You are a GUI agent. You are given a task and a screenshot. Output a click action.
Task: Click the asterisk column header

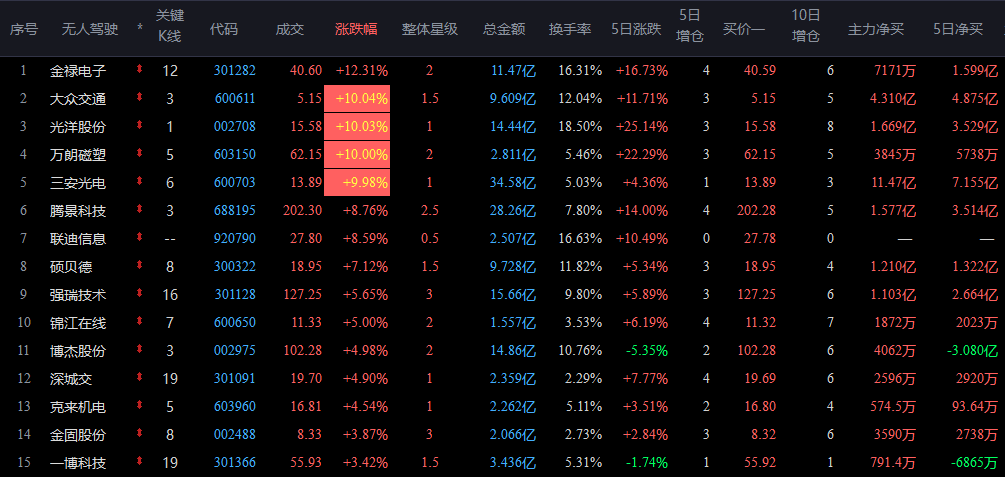tap(140, 29)
